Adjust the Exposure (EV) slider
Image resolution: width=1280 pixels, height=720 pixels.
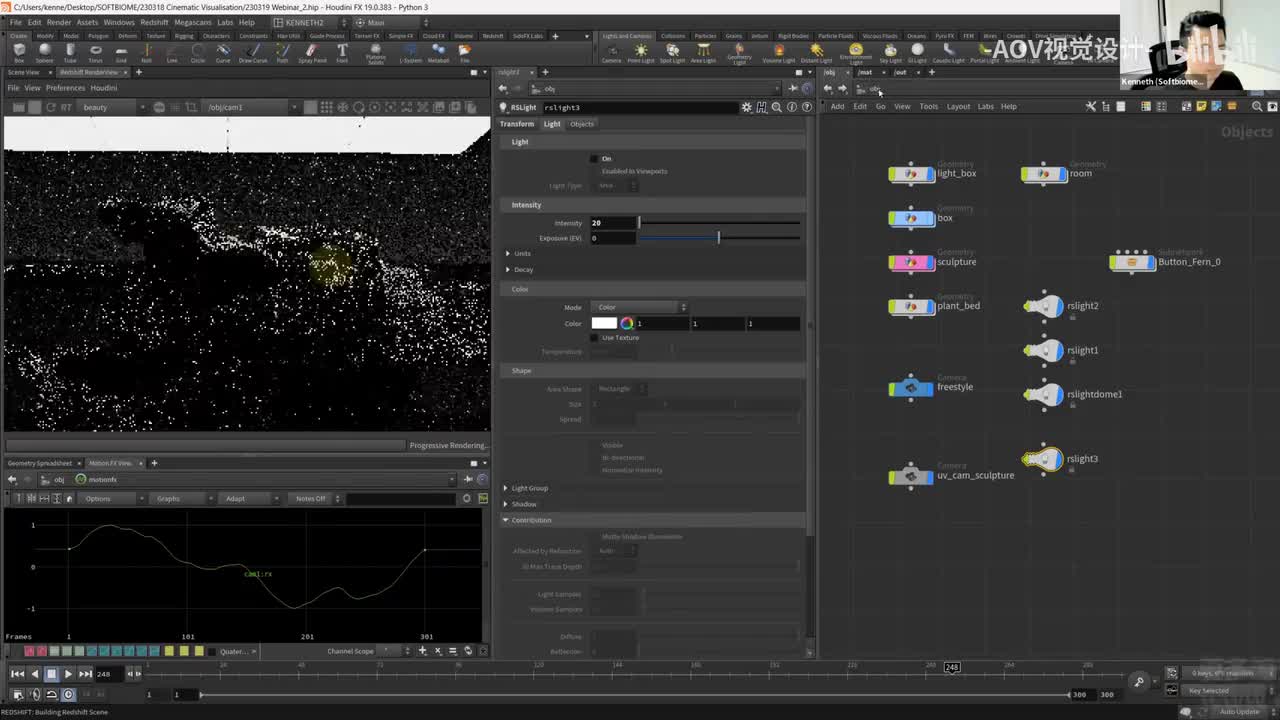720,238
